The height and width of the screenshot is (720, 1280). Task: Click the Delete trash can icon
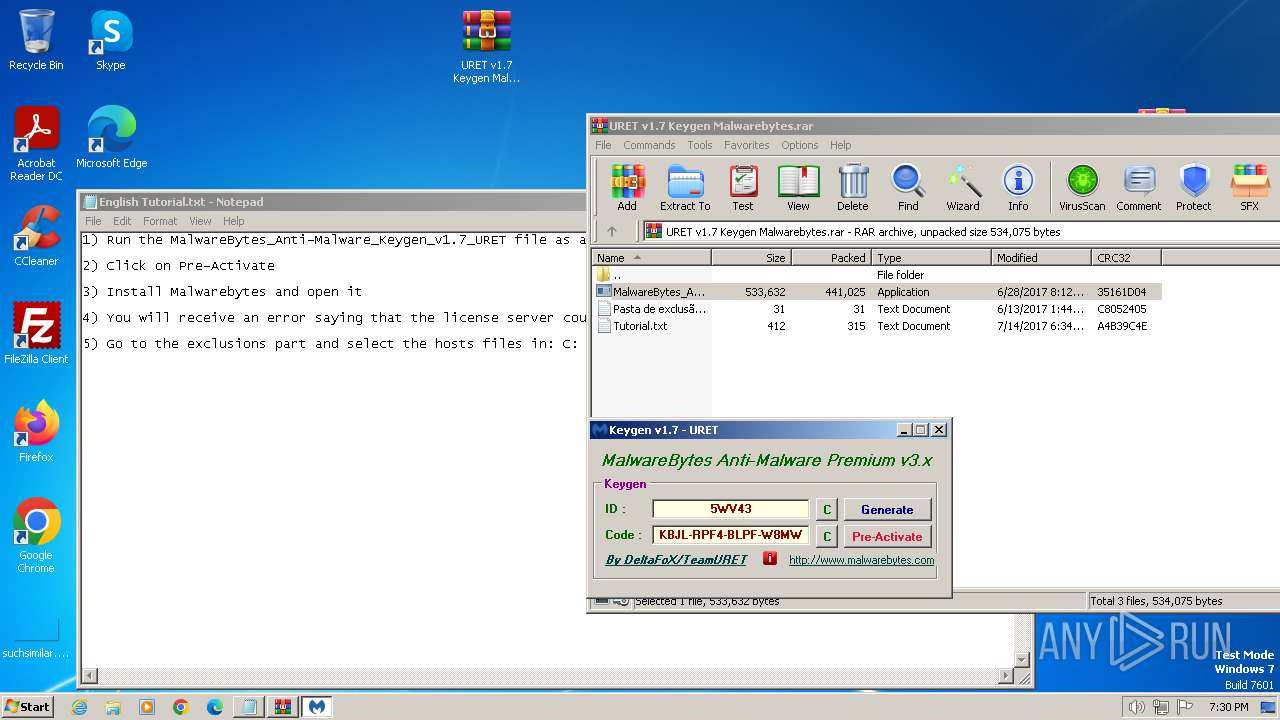tap(853, 188)
